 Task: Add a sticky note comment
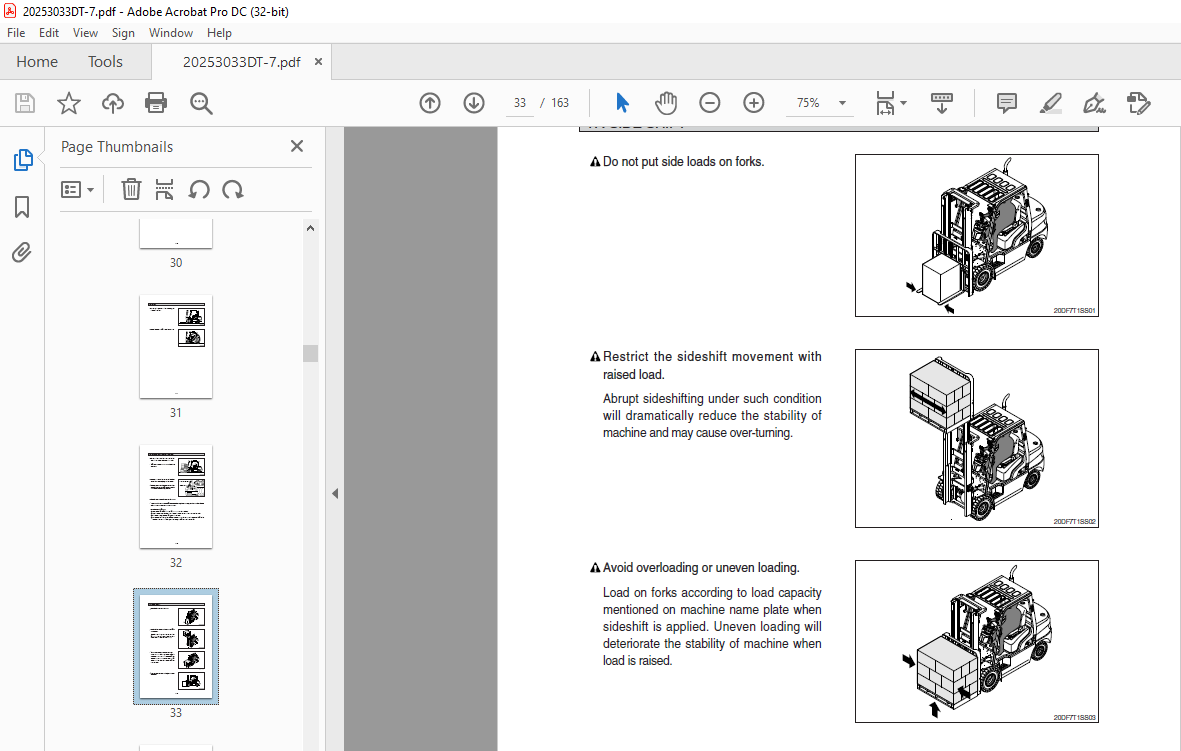tap(1006, 103)
